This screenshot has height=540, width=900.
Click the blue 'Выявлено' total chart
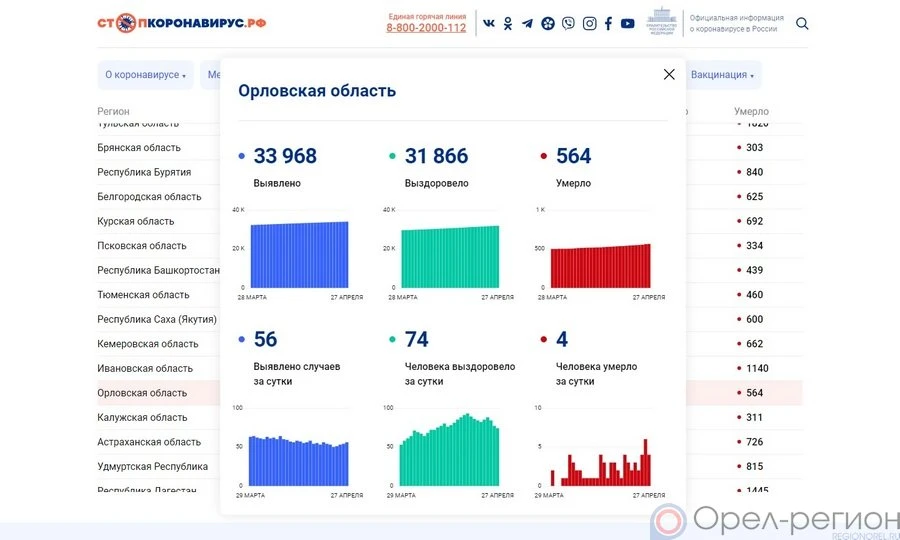point(299,254)
